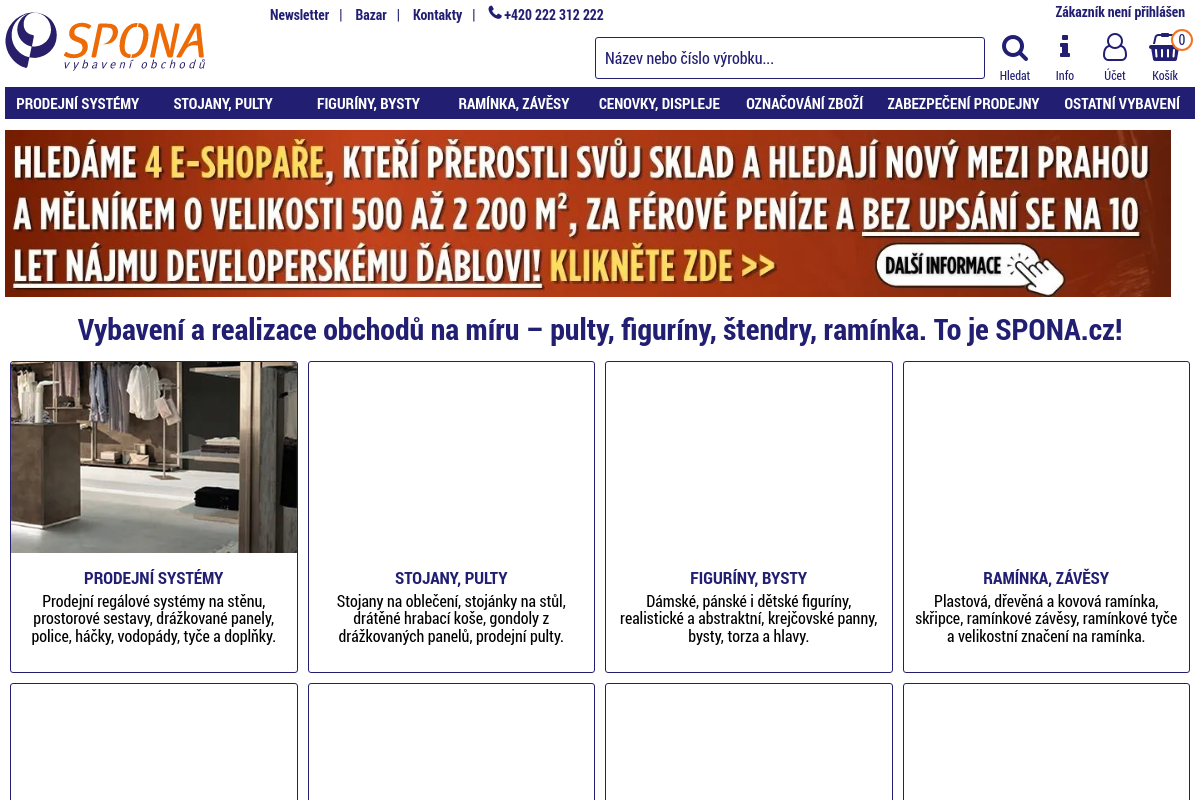This screenshot has height=800, width=1200.
Task: Open Ostatní vybavení menu
Action: [x=1122, y=103]
